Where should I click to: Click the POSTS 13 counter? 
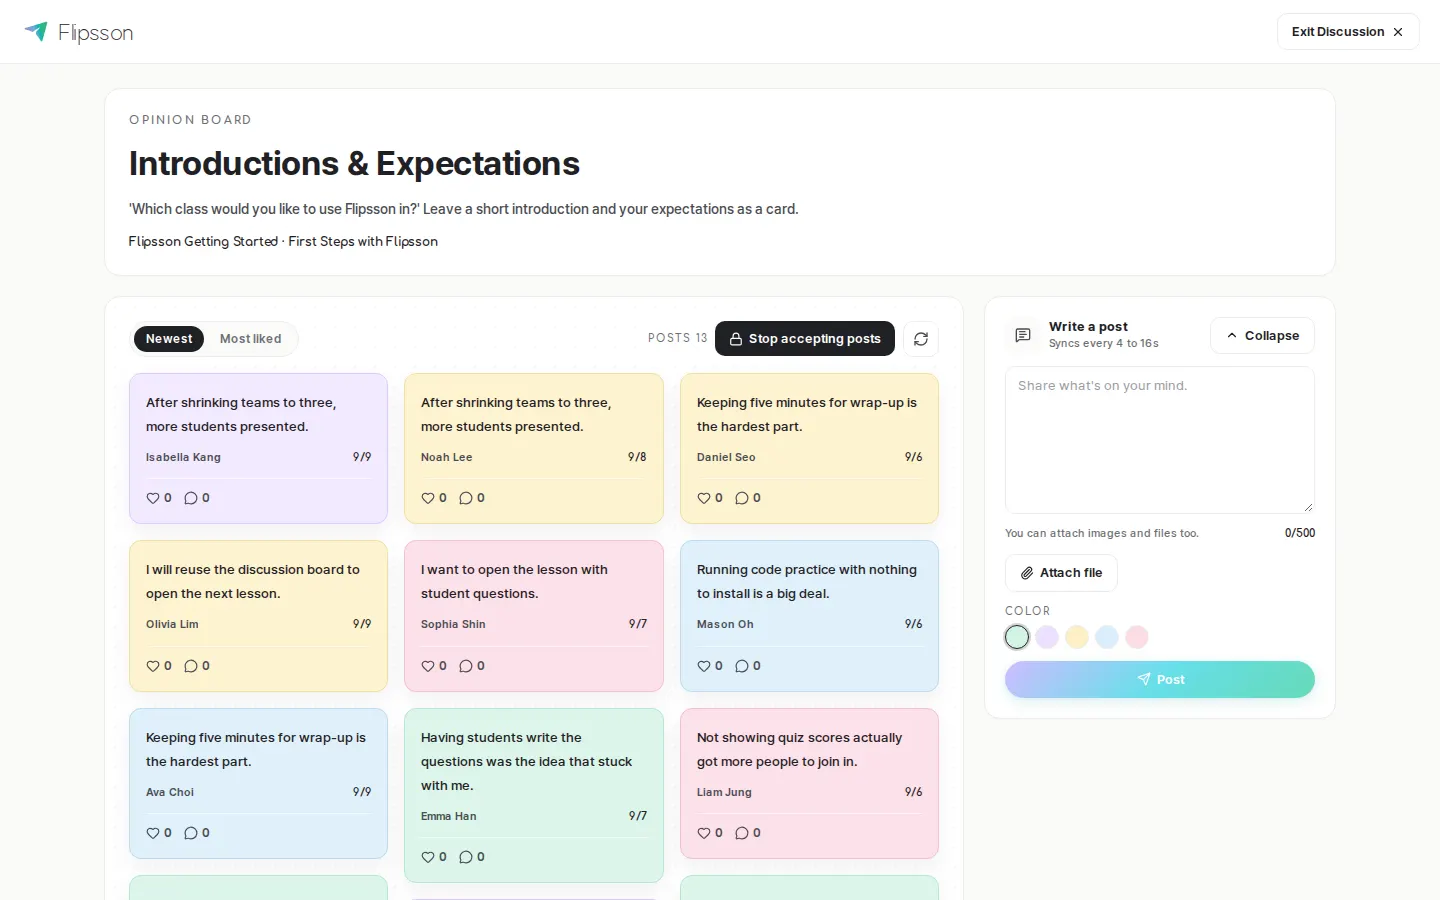[677, 338]
